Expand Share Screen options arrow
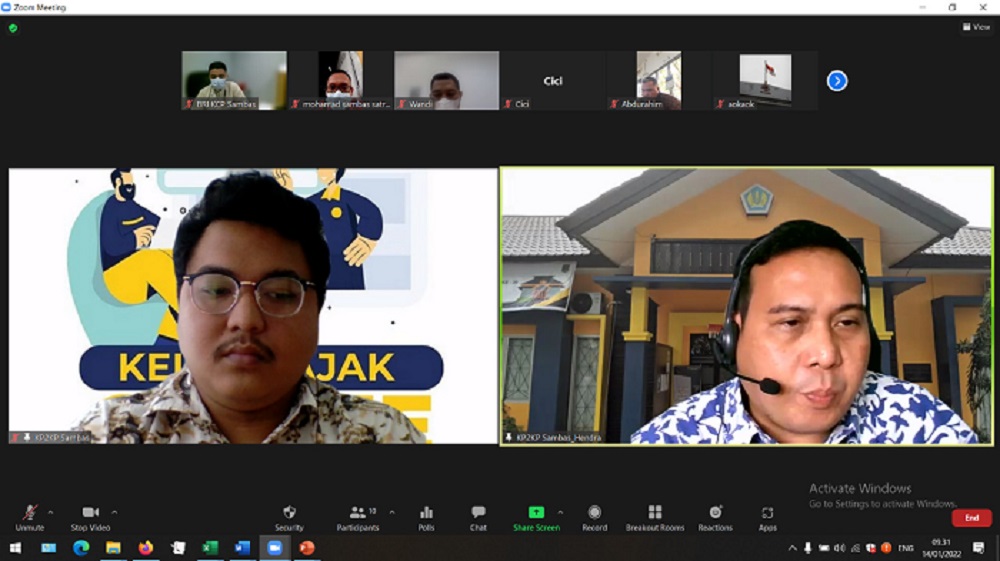The height and width of the screenshot is (561, 1000). (x=560, y=512)
